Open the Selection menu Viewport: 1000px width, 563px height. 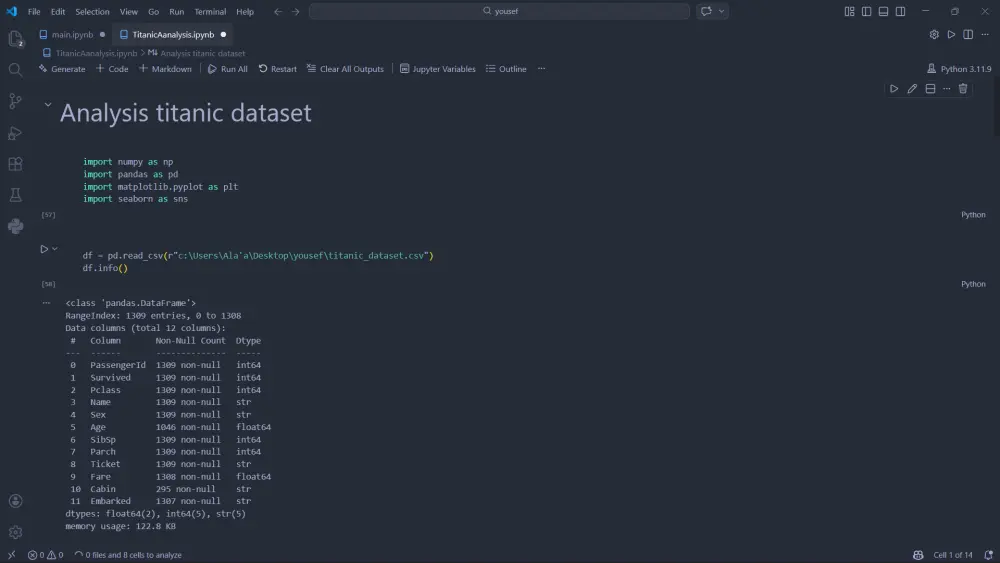coord(92,11)
